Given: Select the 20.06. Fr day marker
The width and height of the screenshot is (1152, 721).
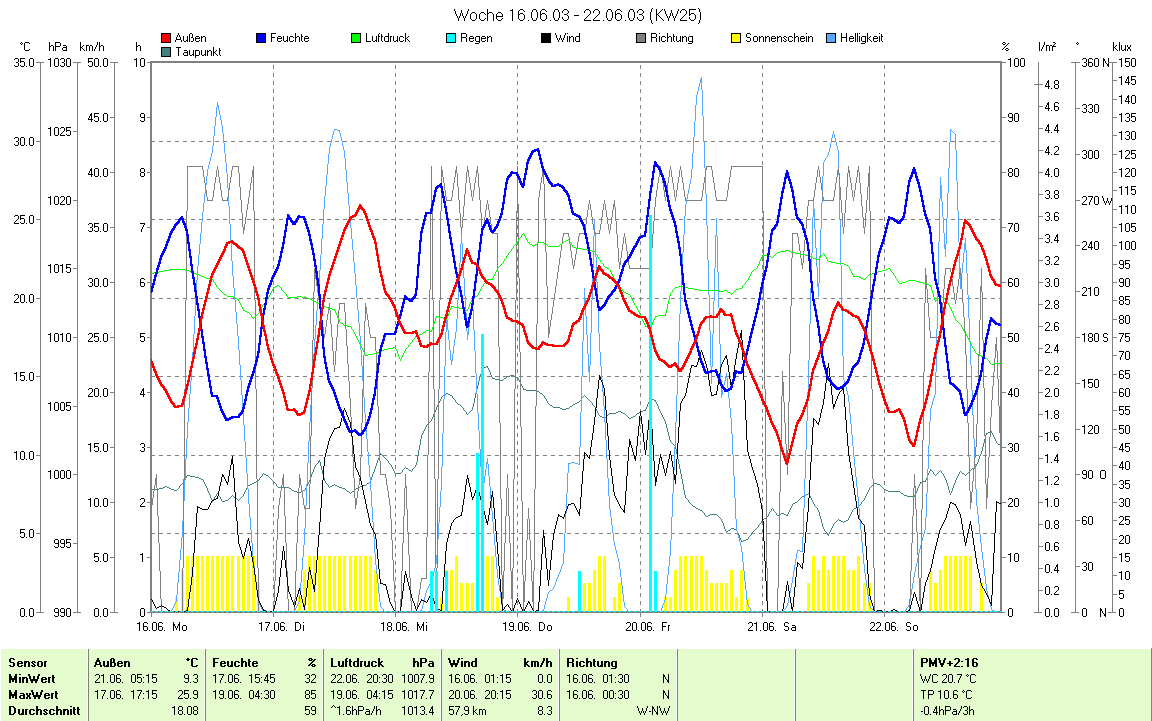Looking at the screenshot, I should (647, 627).
